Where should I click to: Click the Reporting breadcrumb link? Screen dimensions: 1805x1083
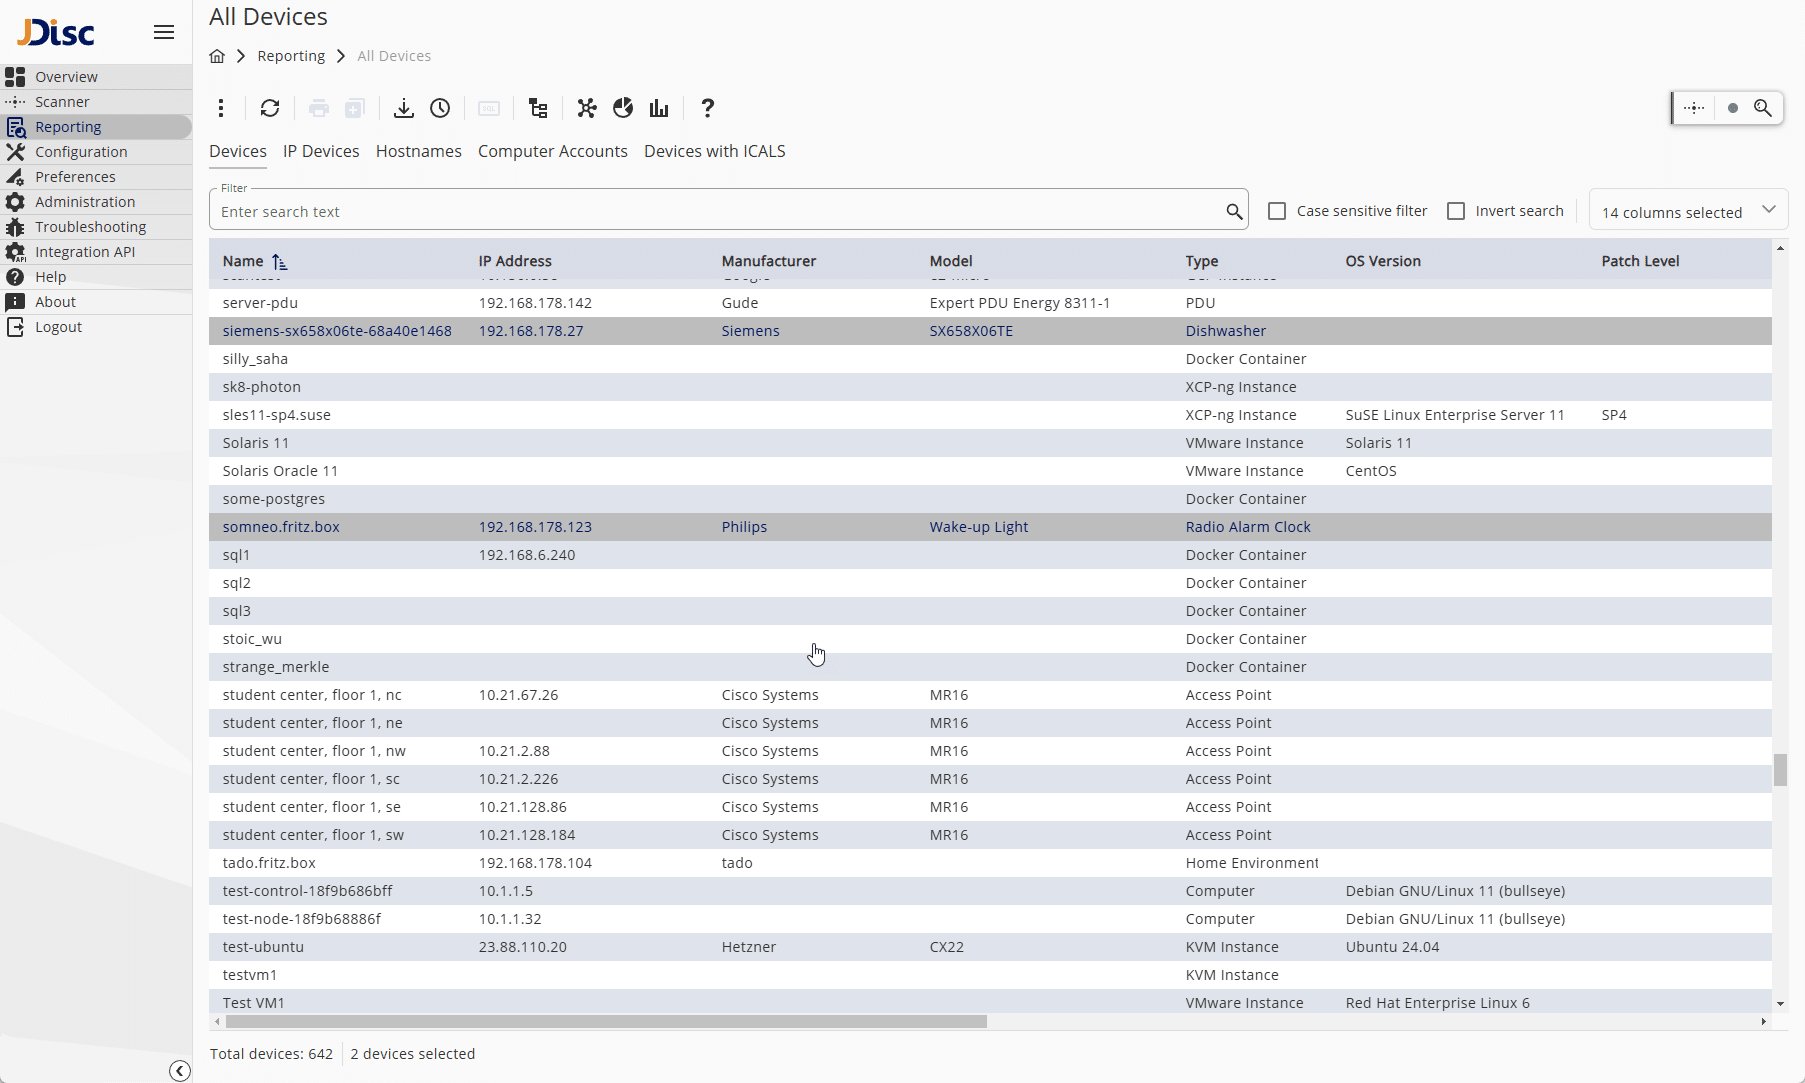tap(291, 56)
